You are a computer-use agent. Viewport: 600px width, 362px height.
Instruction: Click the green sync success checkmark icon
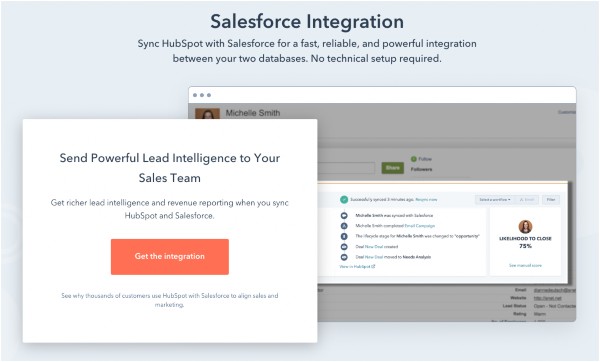tap(344, 200)
